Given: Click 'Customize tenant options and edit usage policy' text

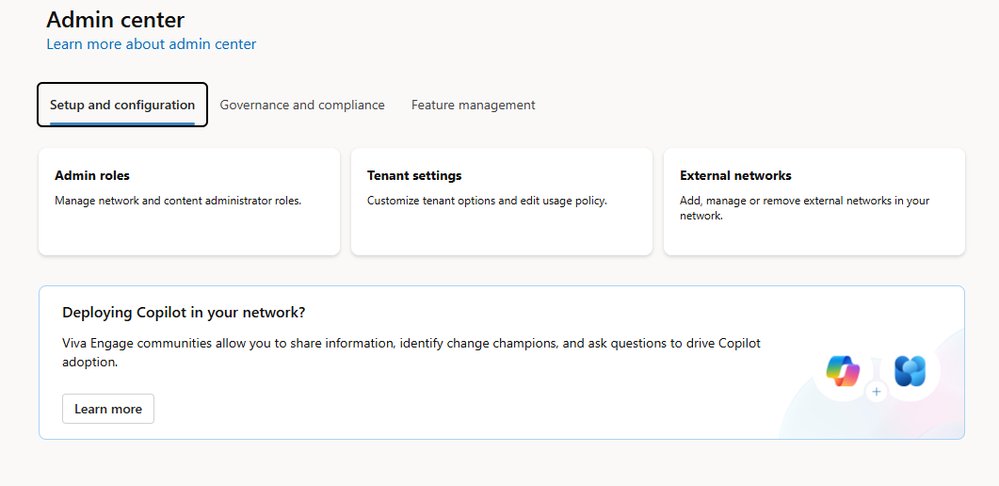Looking at the screenshot, I should tap(487, 200).
